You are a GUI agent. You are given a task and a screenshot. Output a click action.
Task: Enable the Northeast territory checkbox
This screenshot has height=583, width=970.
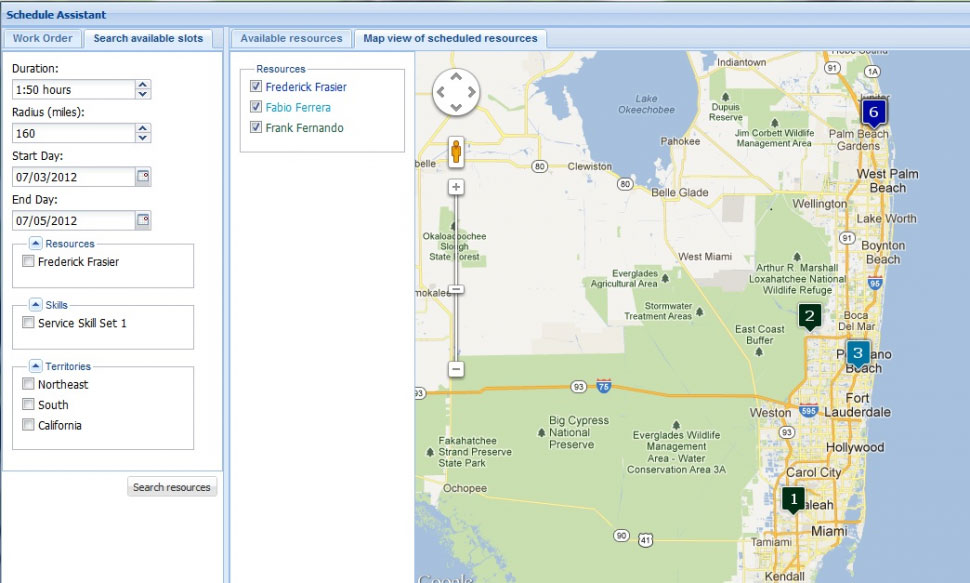click(28, 384)
